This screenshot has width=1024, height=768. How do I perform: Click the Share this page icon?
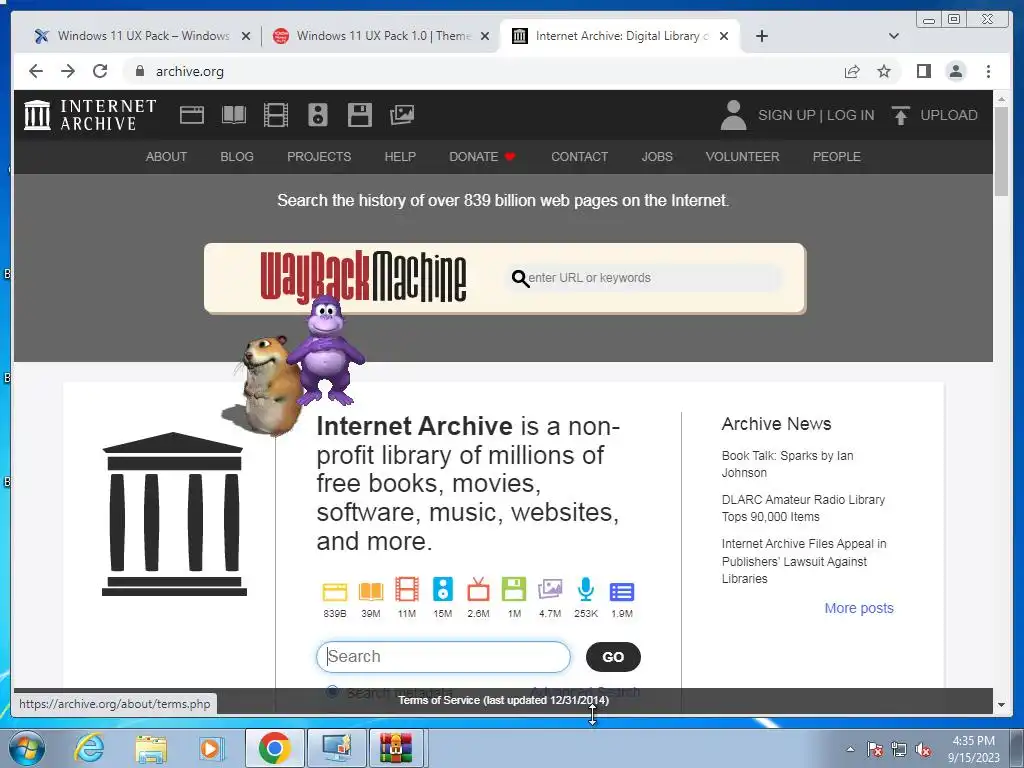tap(852, 71)
